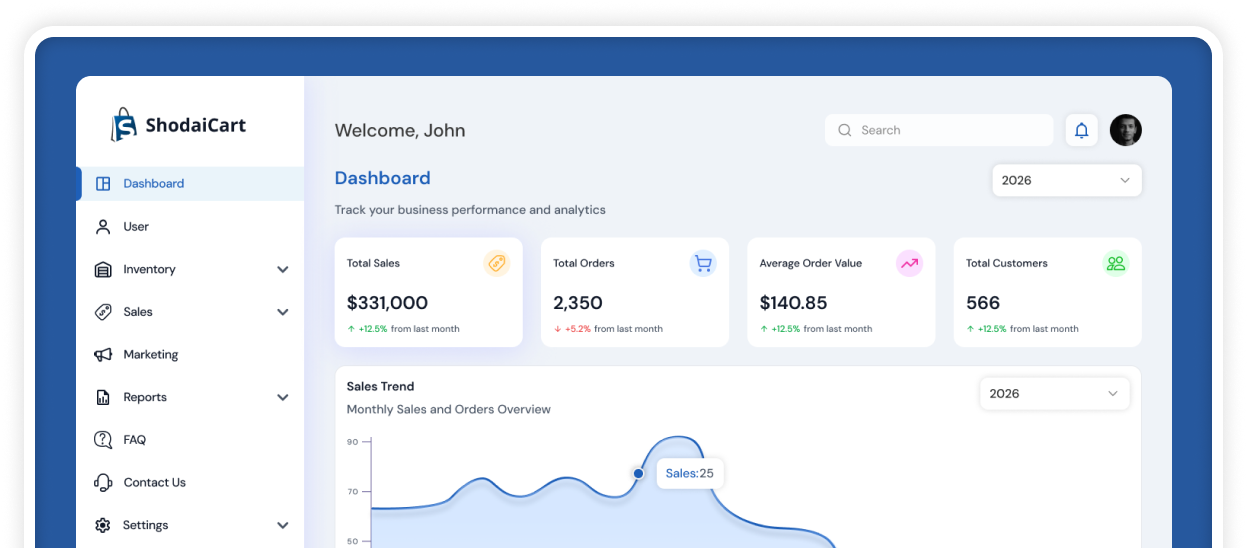Click the Total Orders cart icon
Image resolution: width=1247 pixels, height=548 pixels.
[x=703, y=264]
